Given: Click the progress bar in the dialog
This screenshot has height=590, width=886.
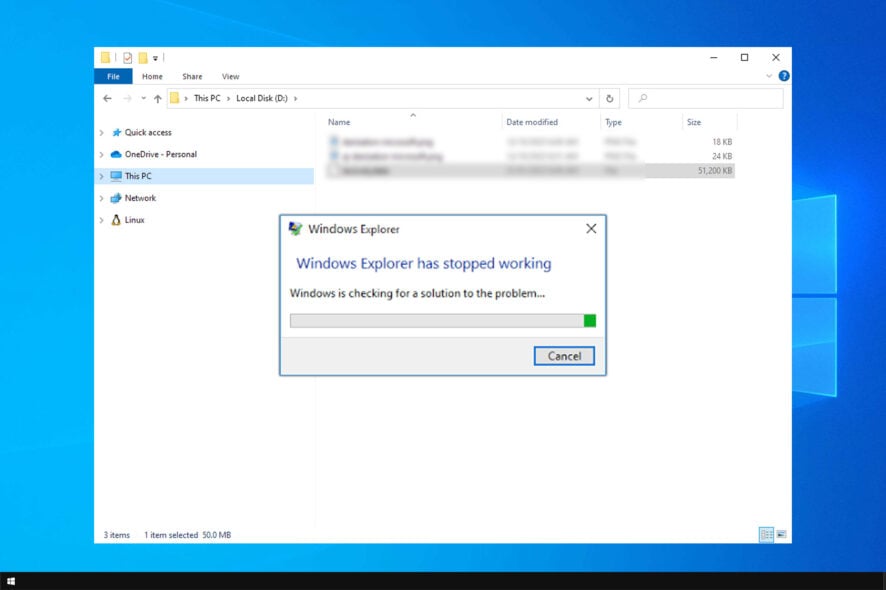Looking at the screenshot, I should click(x=440, y=320).
